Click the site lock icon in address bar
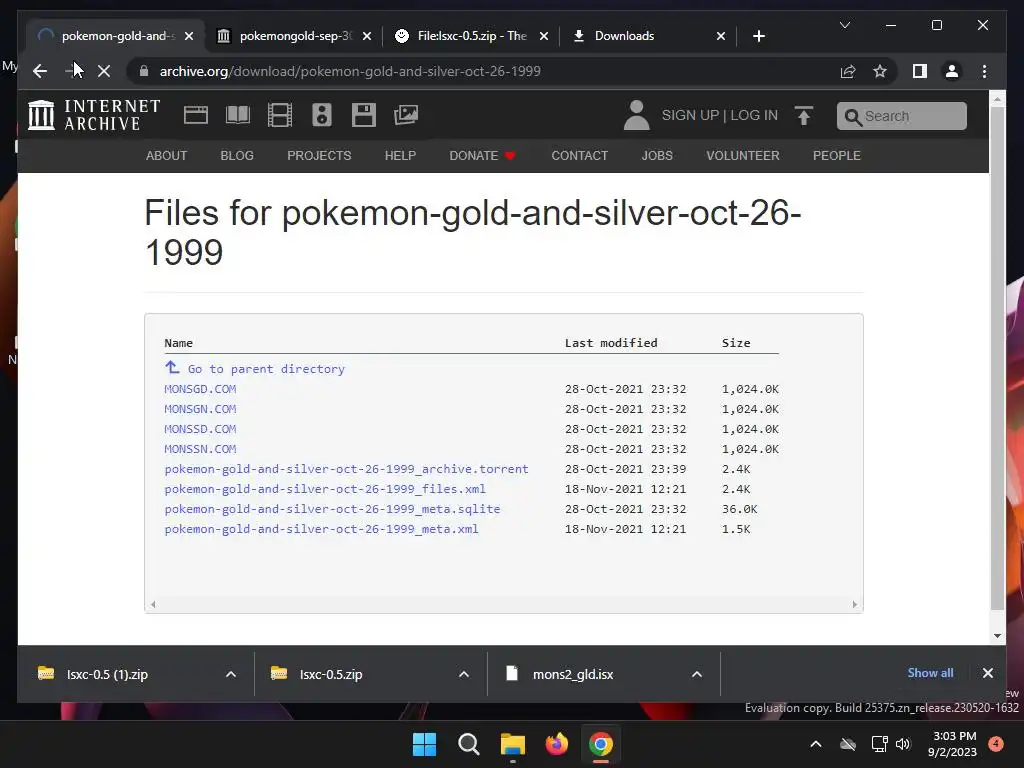The image size is (1024, 768). coord(144,71)
